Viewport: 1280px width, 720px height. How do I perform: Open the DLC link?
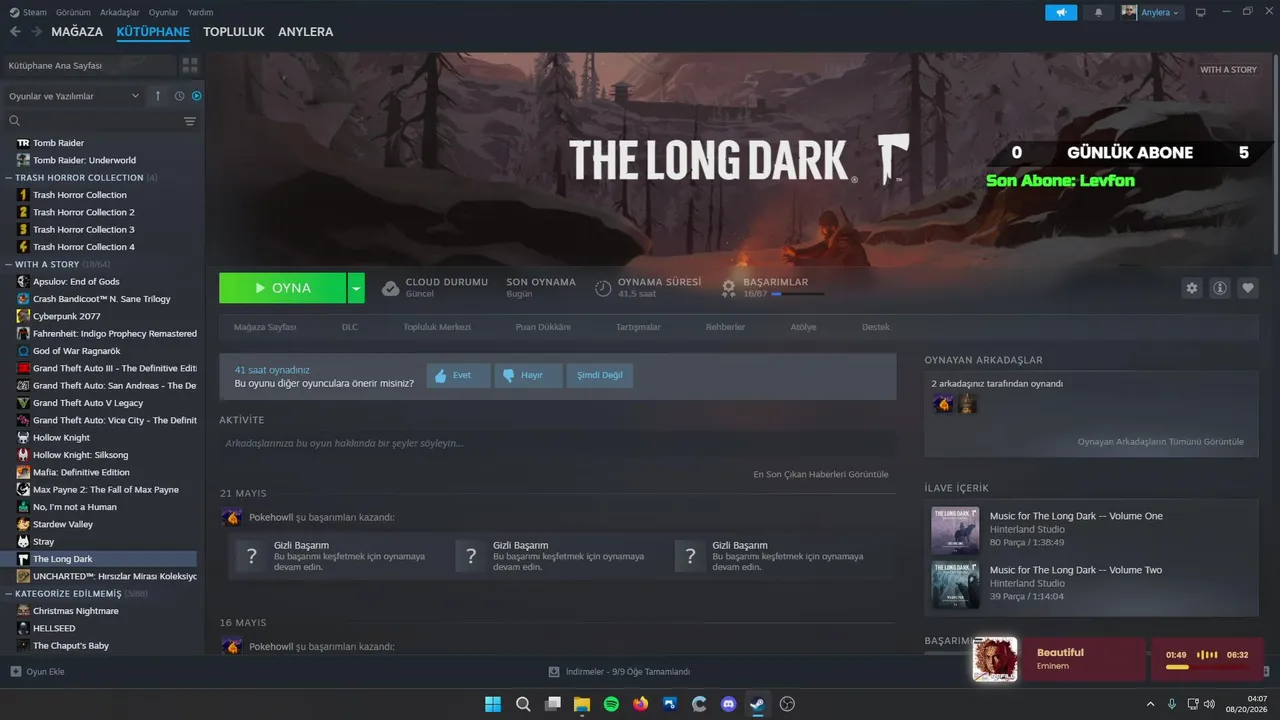coord(350,327)
